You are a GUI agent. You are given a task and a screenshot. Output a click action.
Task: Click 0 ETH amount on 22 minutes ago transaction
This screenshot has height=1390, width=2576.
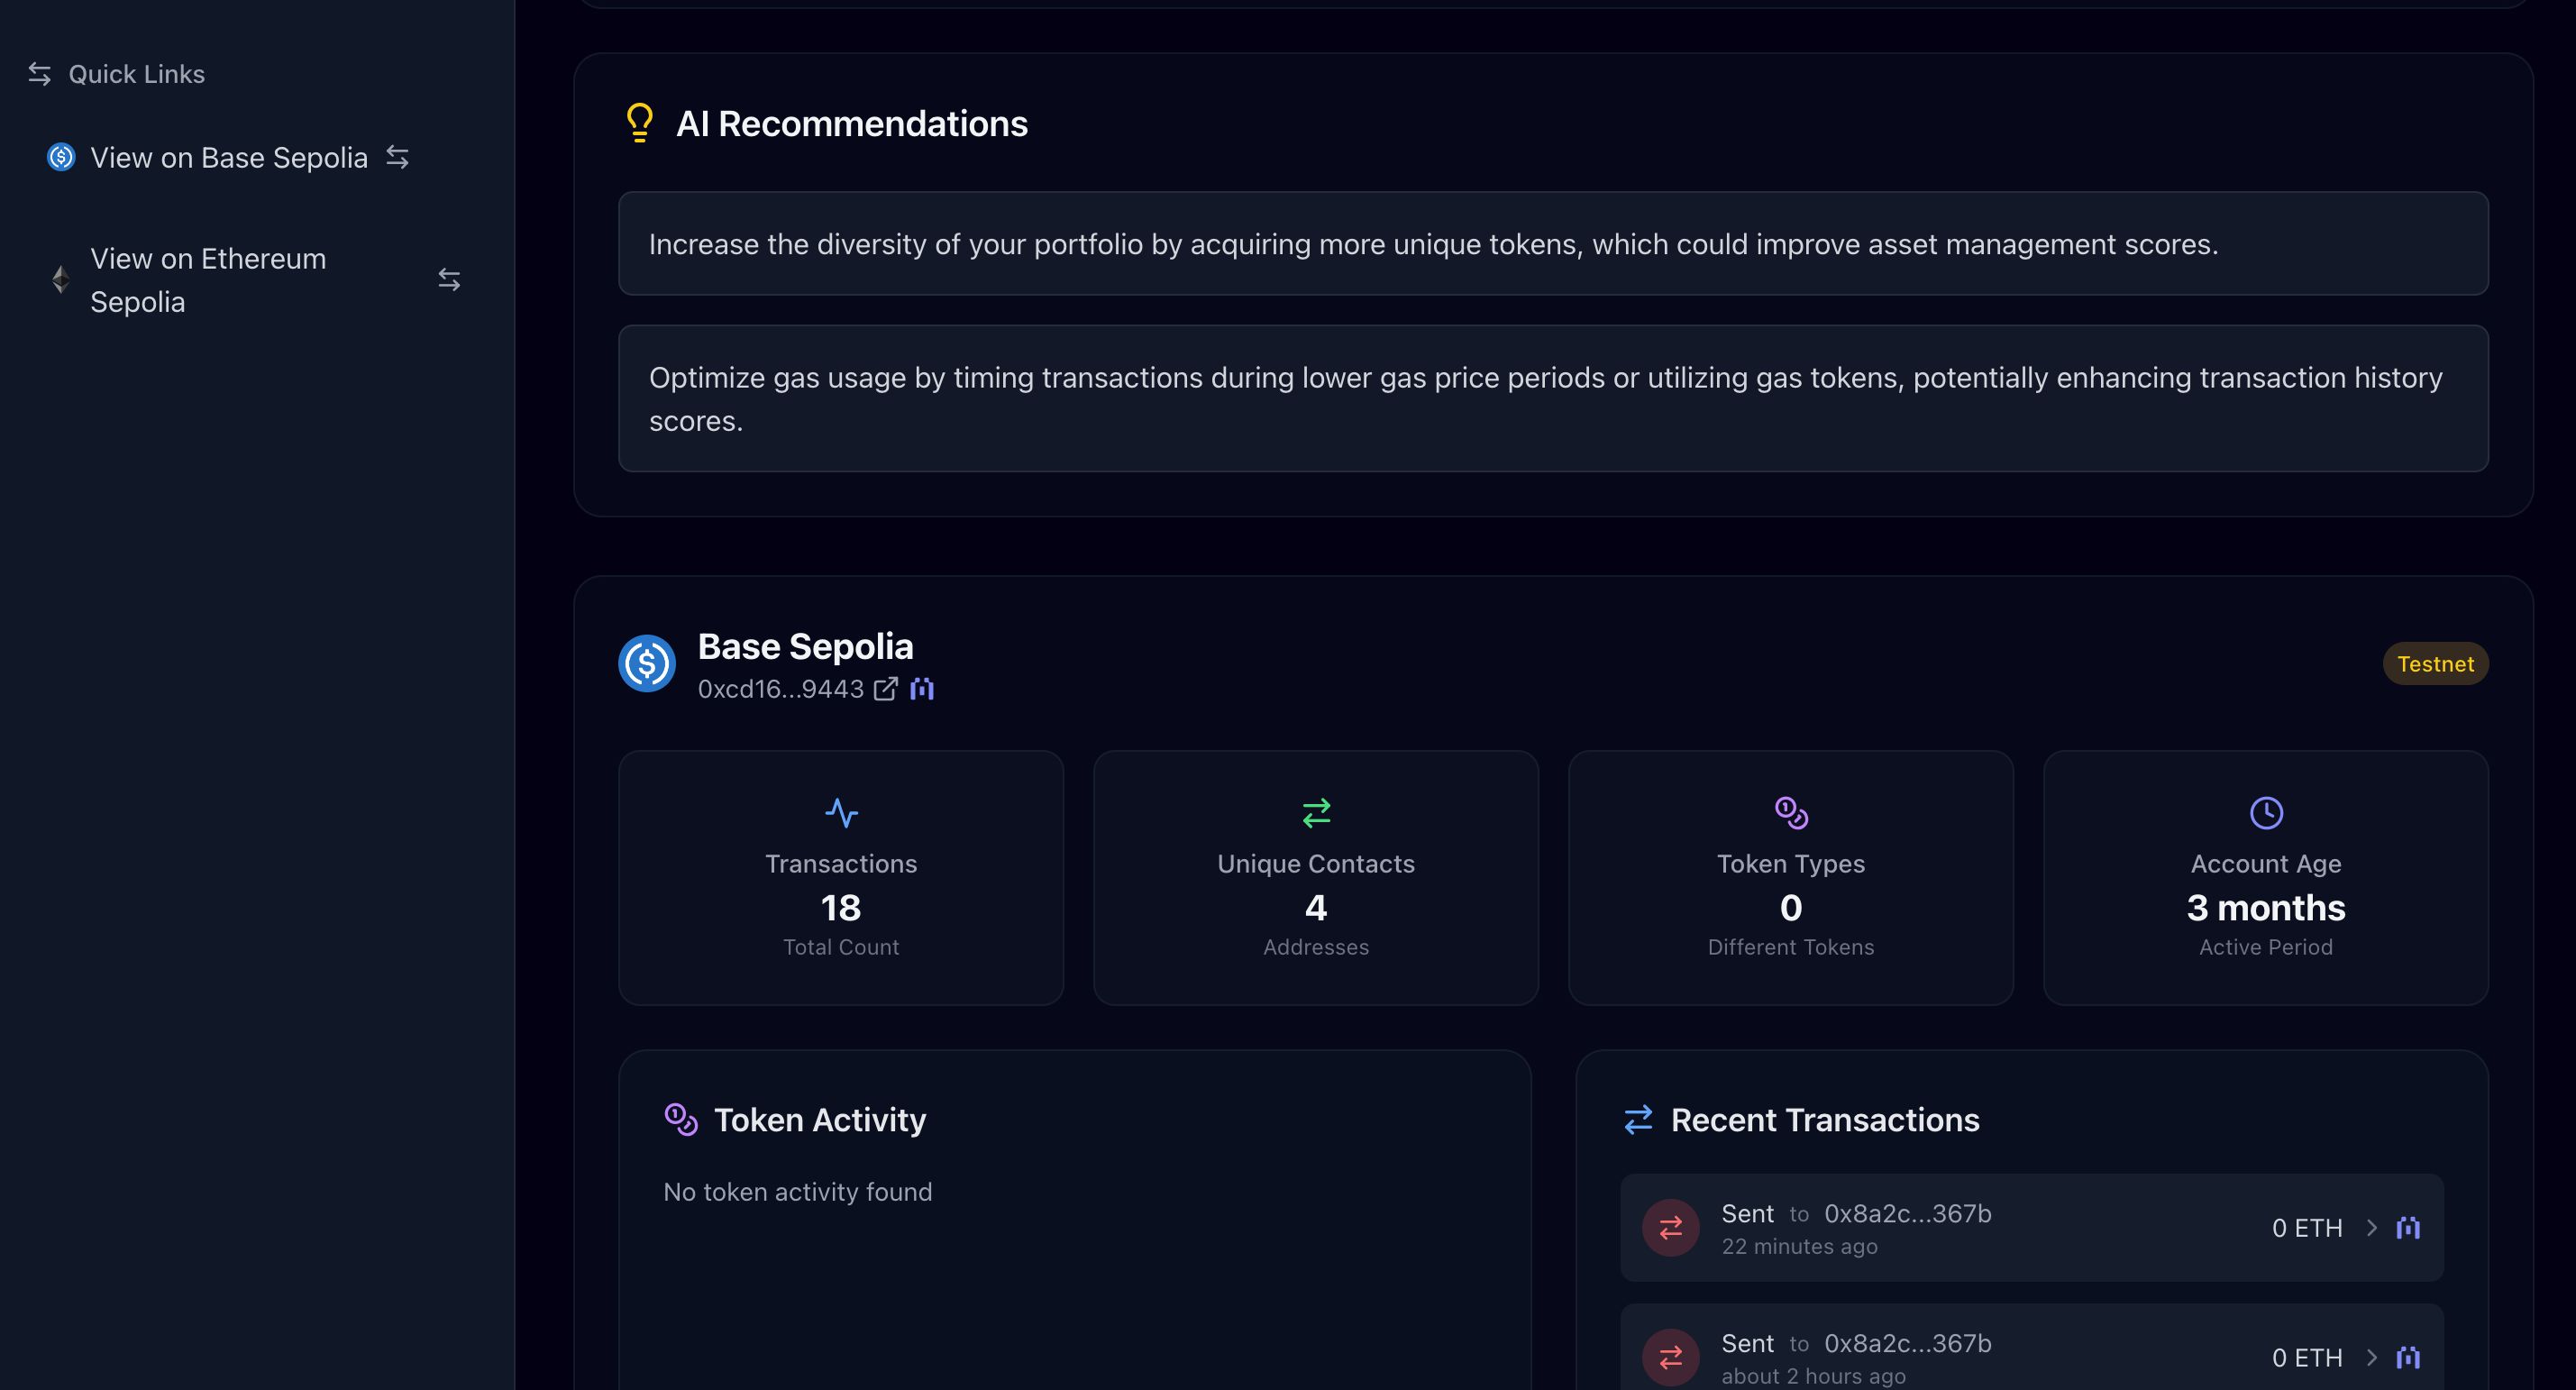[2307, 1228]
